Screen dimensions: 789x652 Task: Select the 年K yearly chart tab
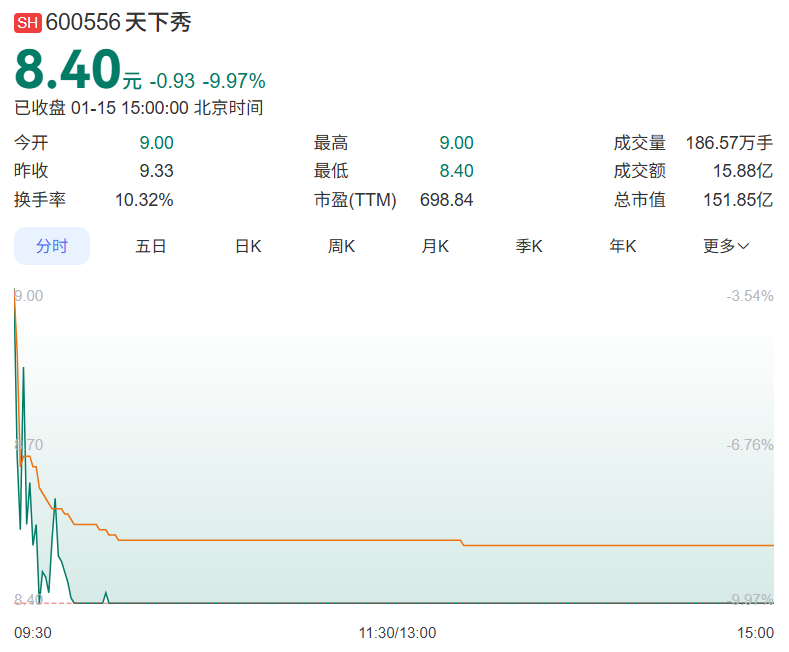(x=623, y=246)
